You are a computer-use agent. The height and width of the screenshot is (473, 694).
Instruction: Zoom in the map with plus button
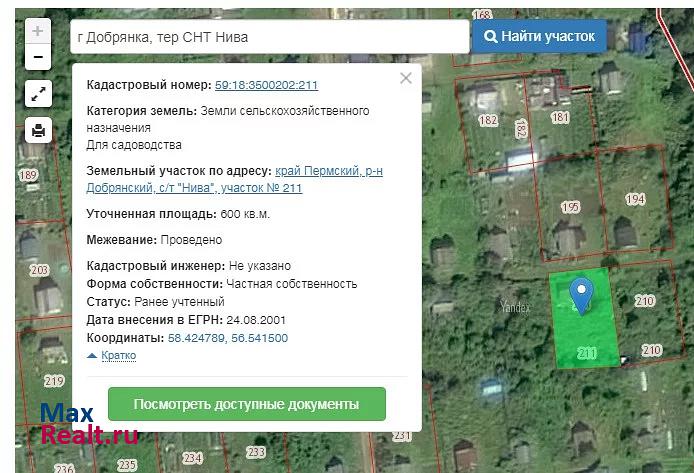(38, 31)
